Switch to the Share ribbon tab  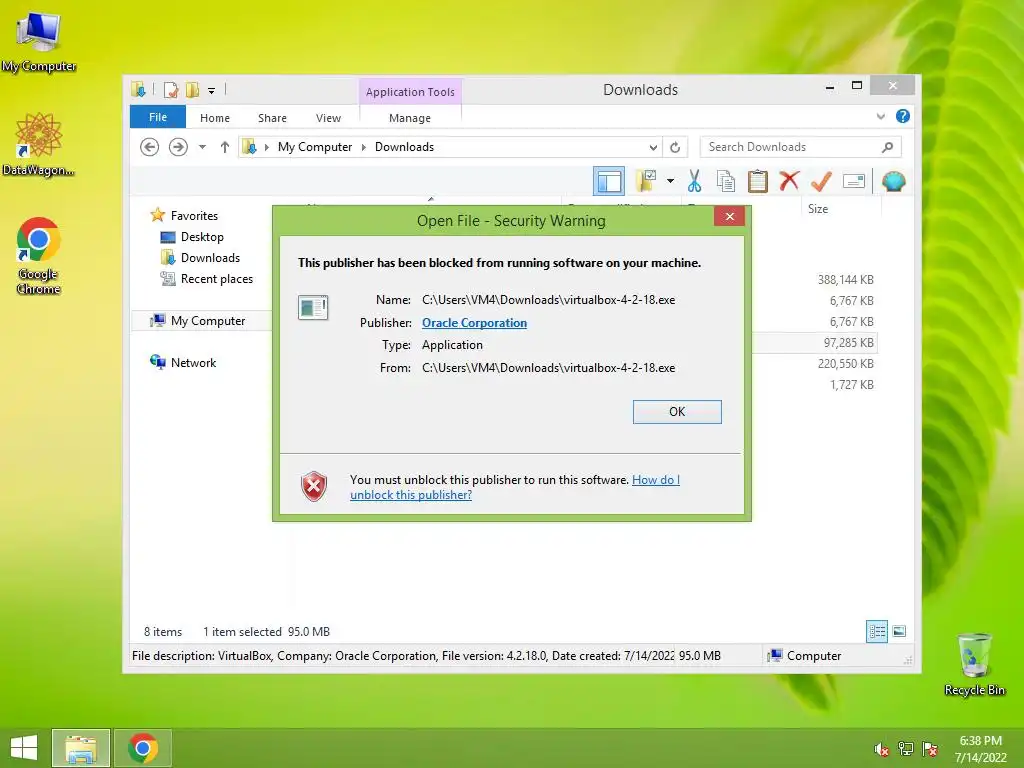[272, 118]
